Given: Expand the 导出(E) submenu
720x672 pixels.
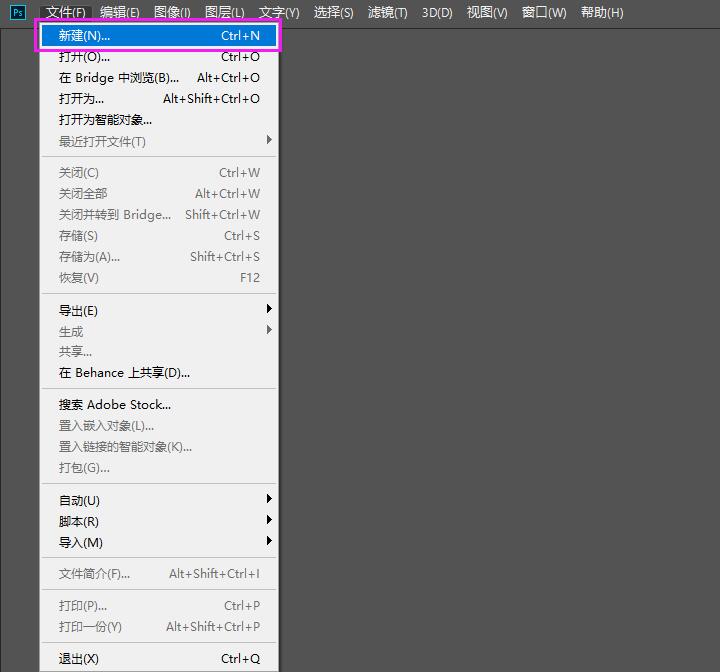Looking at the screenshot, I should click(x=159, y=311).
